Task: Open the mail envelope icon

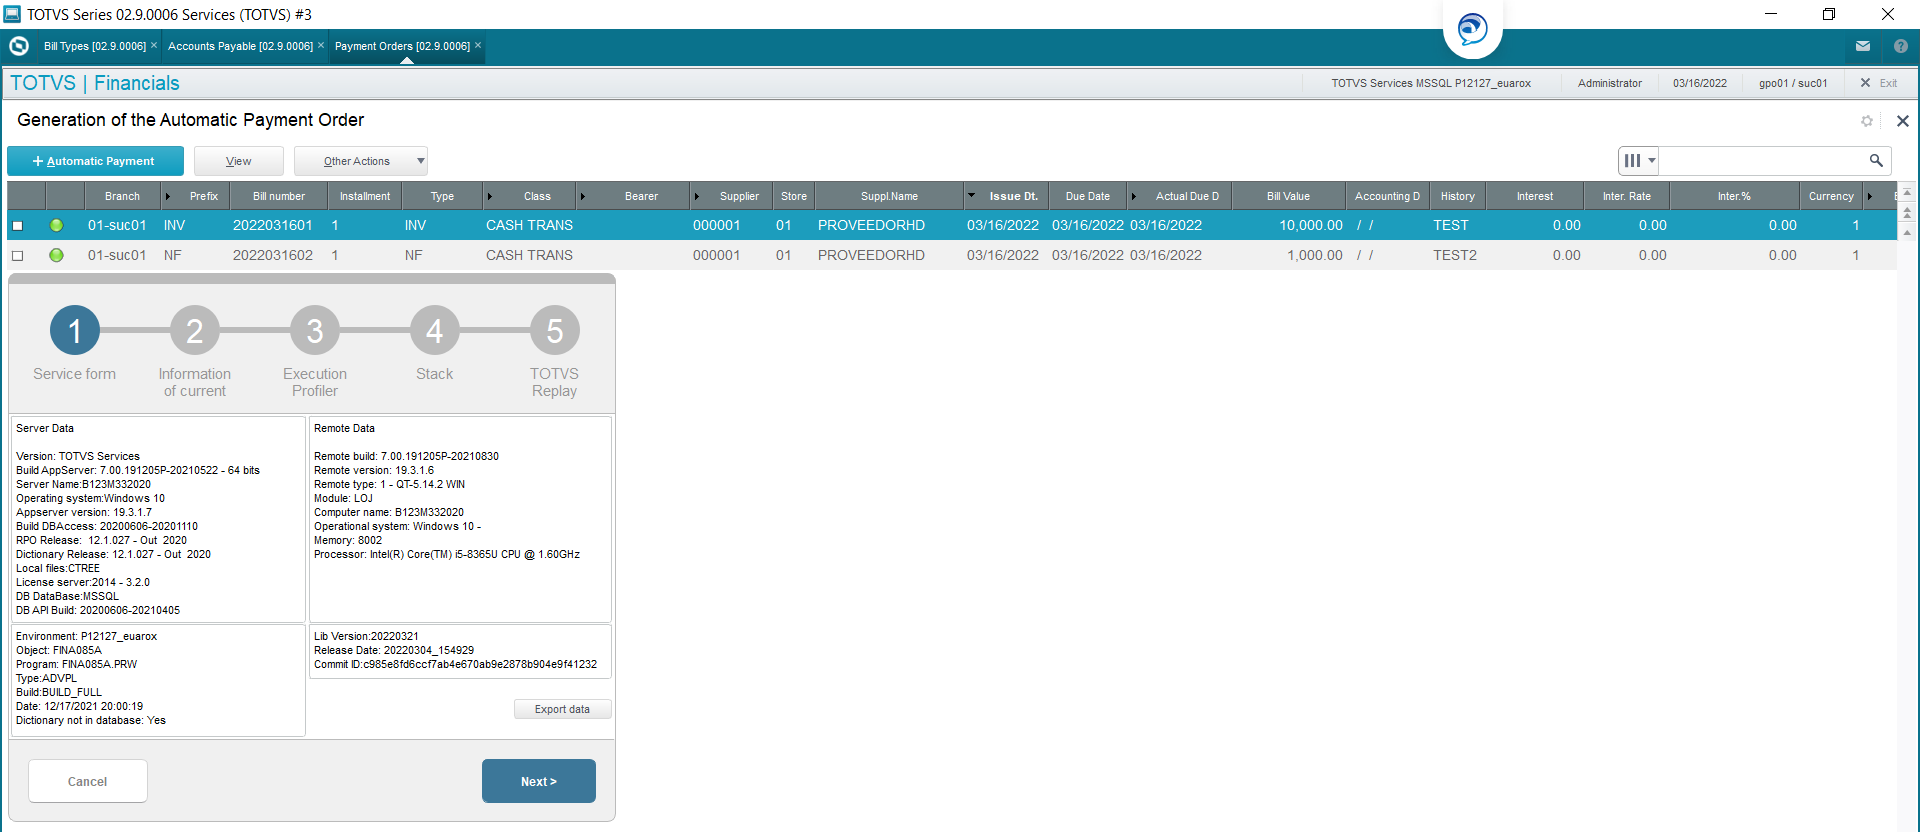Action: (x=1863, y=46)
